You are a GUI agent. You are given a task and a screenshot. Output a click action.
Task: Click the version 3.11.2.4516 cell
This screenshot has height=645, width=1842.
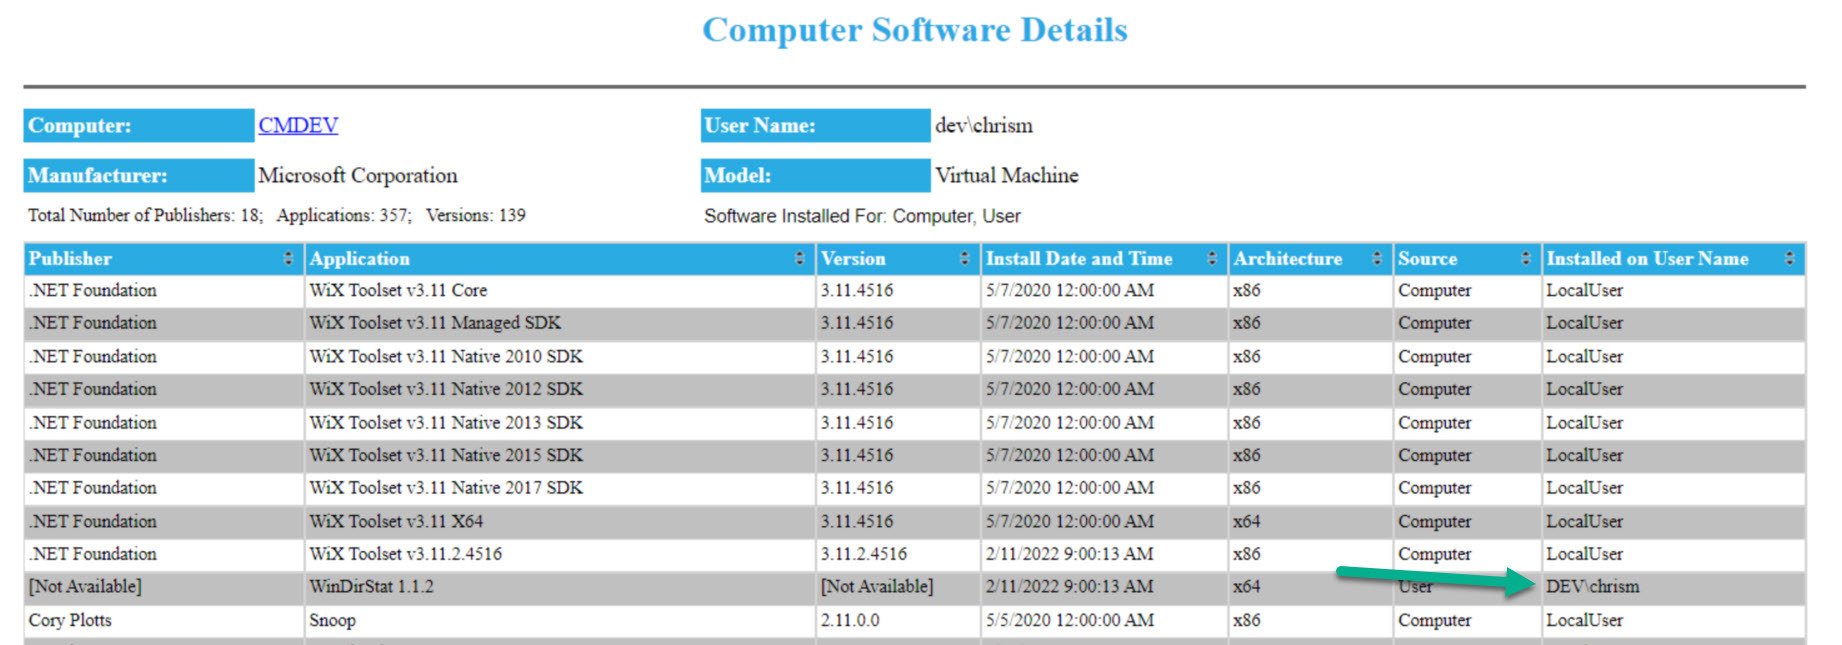click(863, 554)
